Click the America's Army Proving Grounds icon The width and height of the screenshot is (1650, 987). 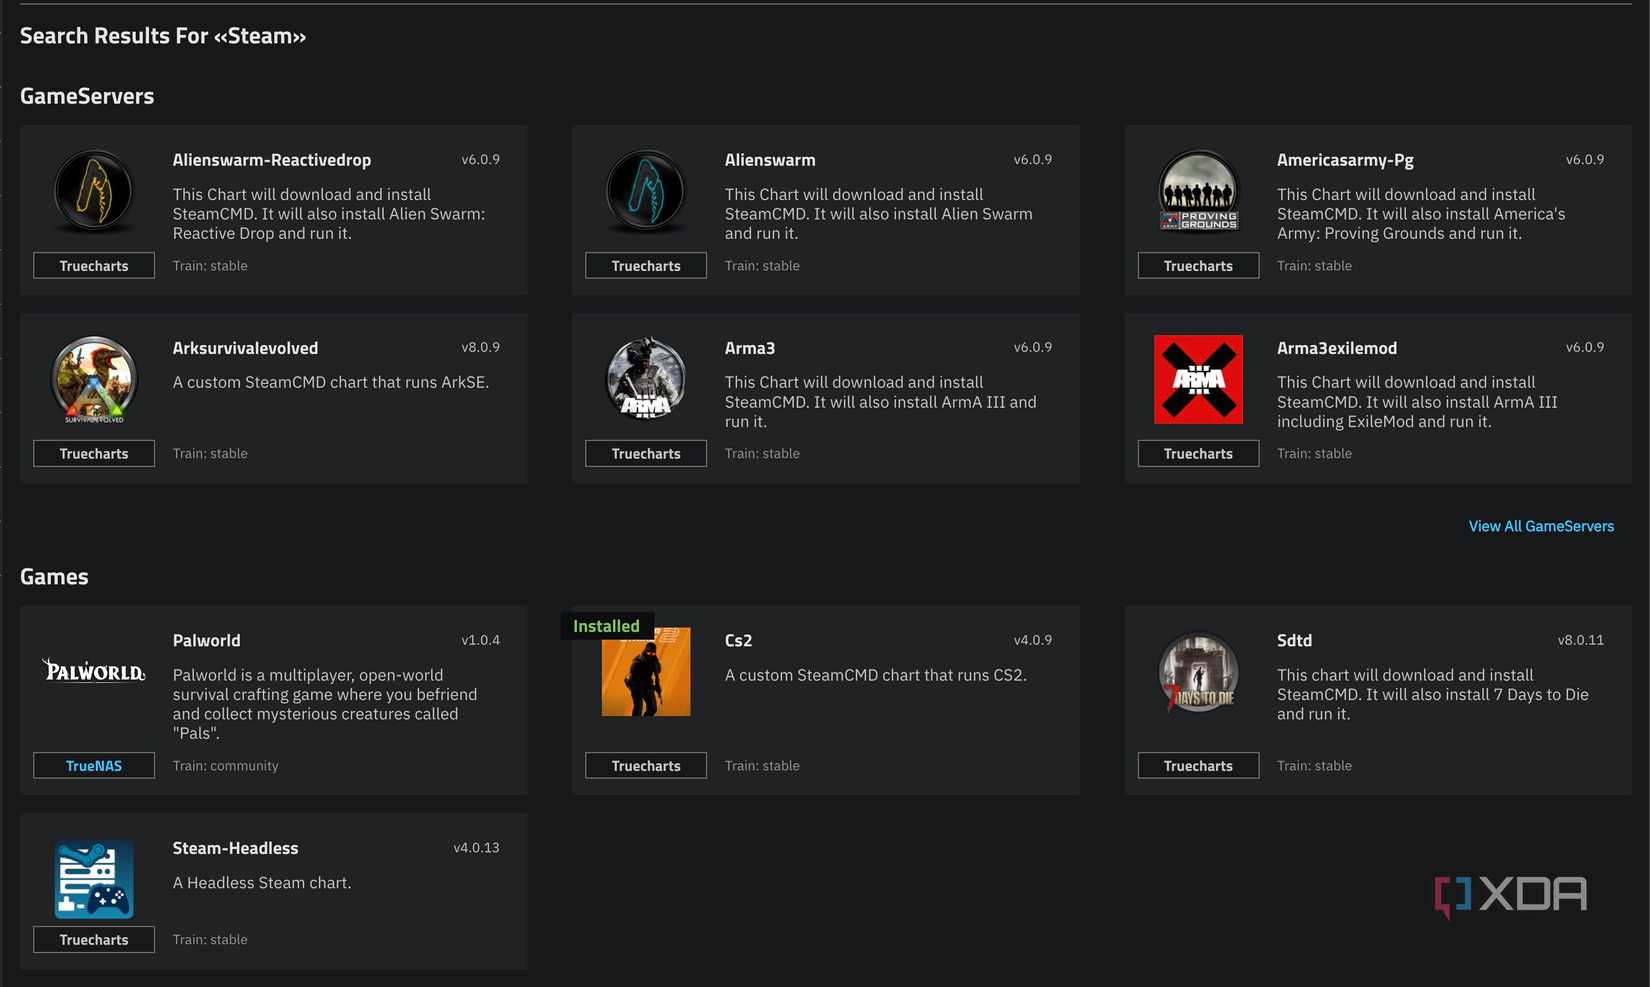pyautogui.click(x=1198, y=190)
